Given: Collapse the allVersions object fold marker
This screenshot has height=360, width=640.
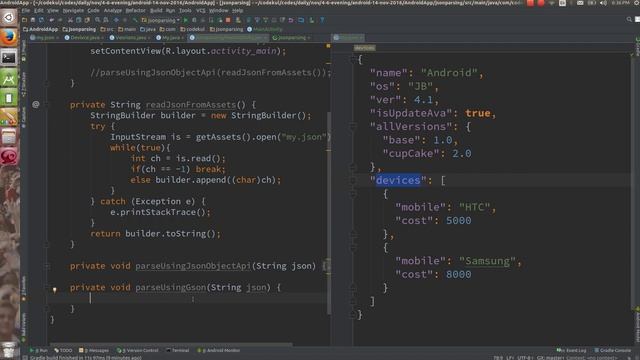Looking at the screenshot, I should 353,127.
